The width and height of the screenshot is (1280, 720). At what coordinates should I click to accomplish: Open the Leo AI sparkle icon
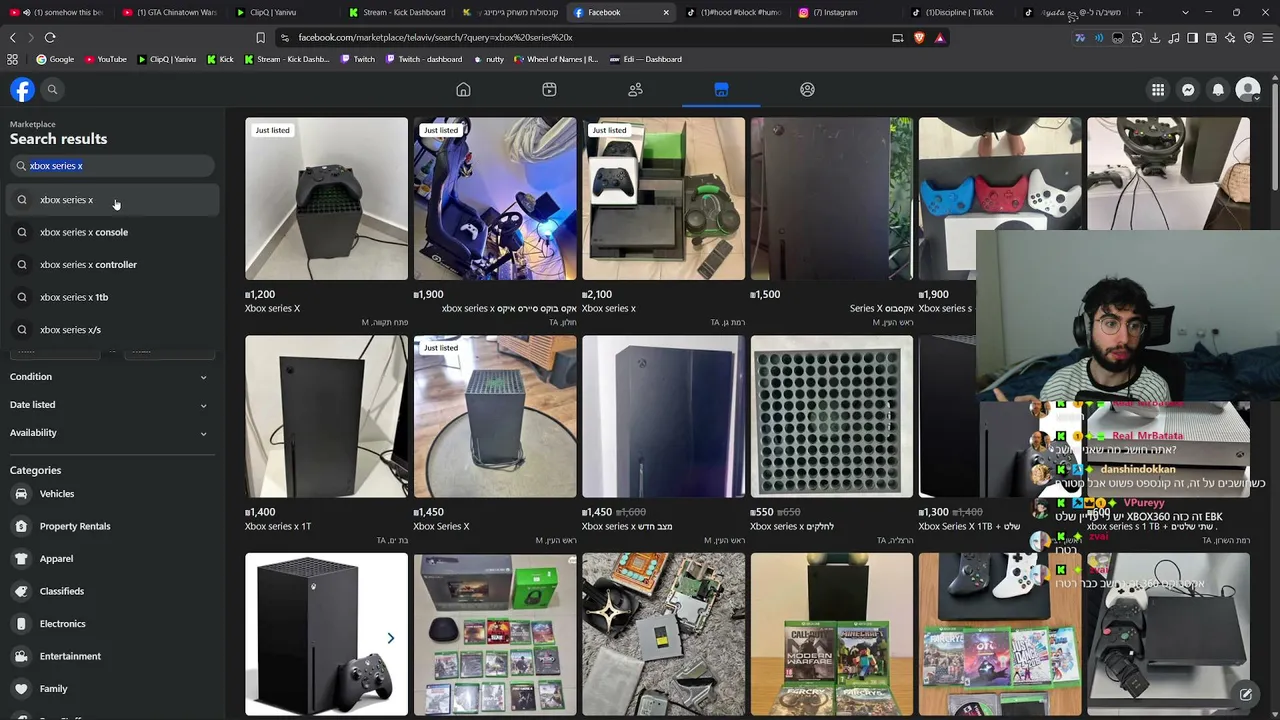click(x=1230, y=38)
